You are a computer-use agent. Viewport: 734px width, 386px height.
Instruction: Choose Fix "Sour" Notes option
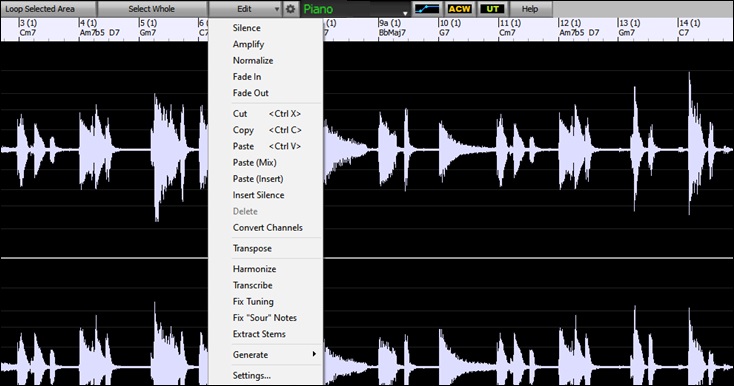[265, 318]
